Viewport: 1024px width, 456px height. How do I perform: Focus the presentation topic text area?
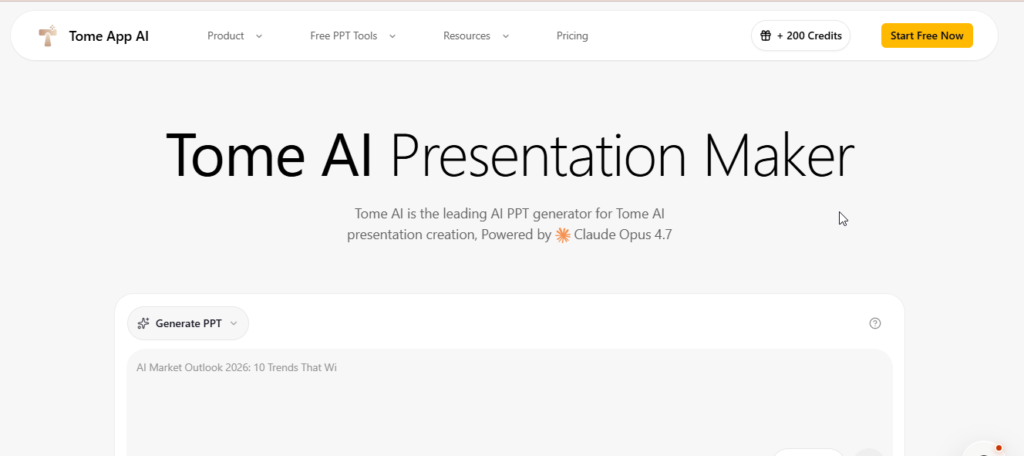(x=510, y=402)
